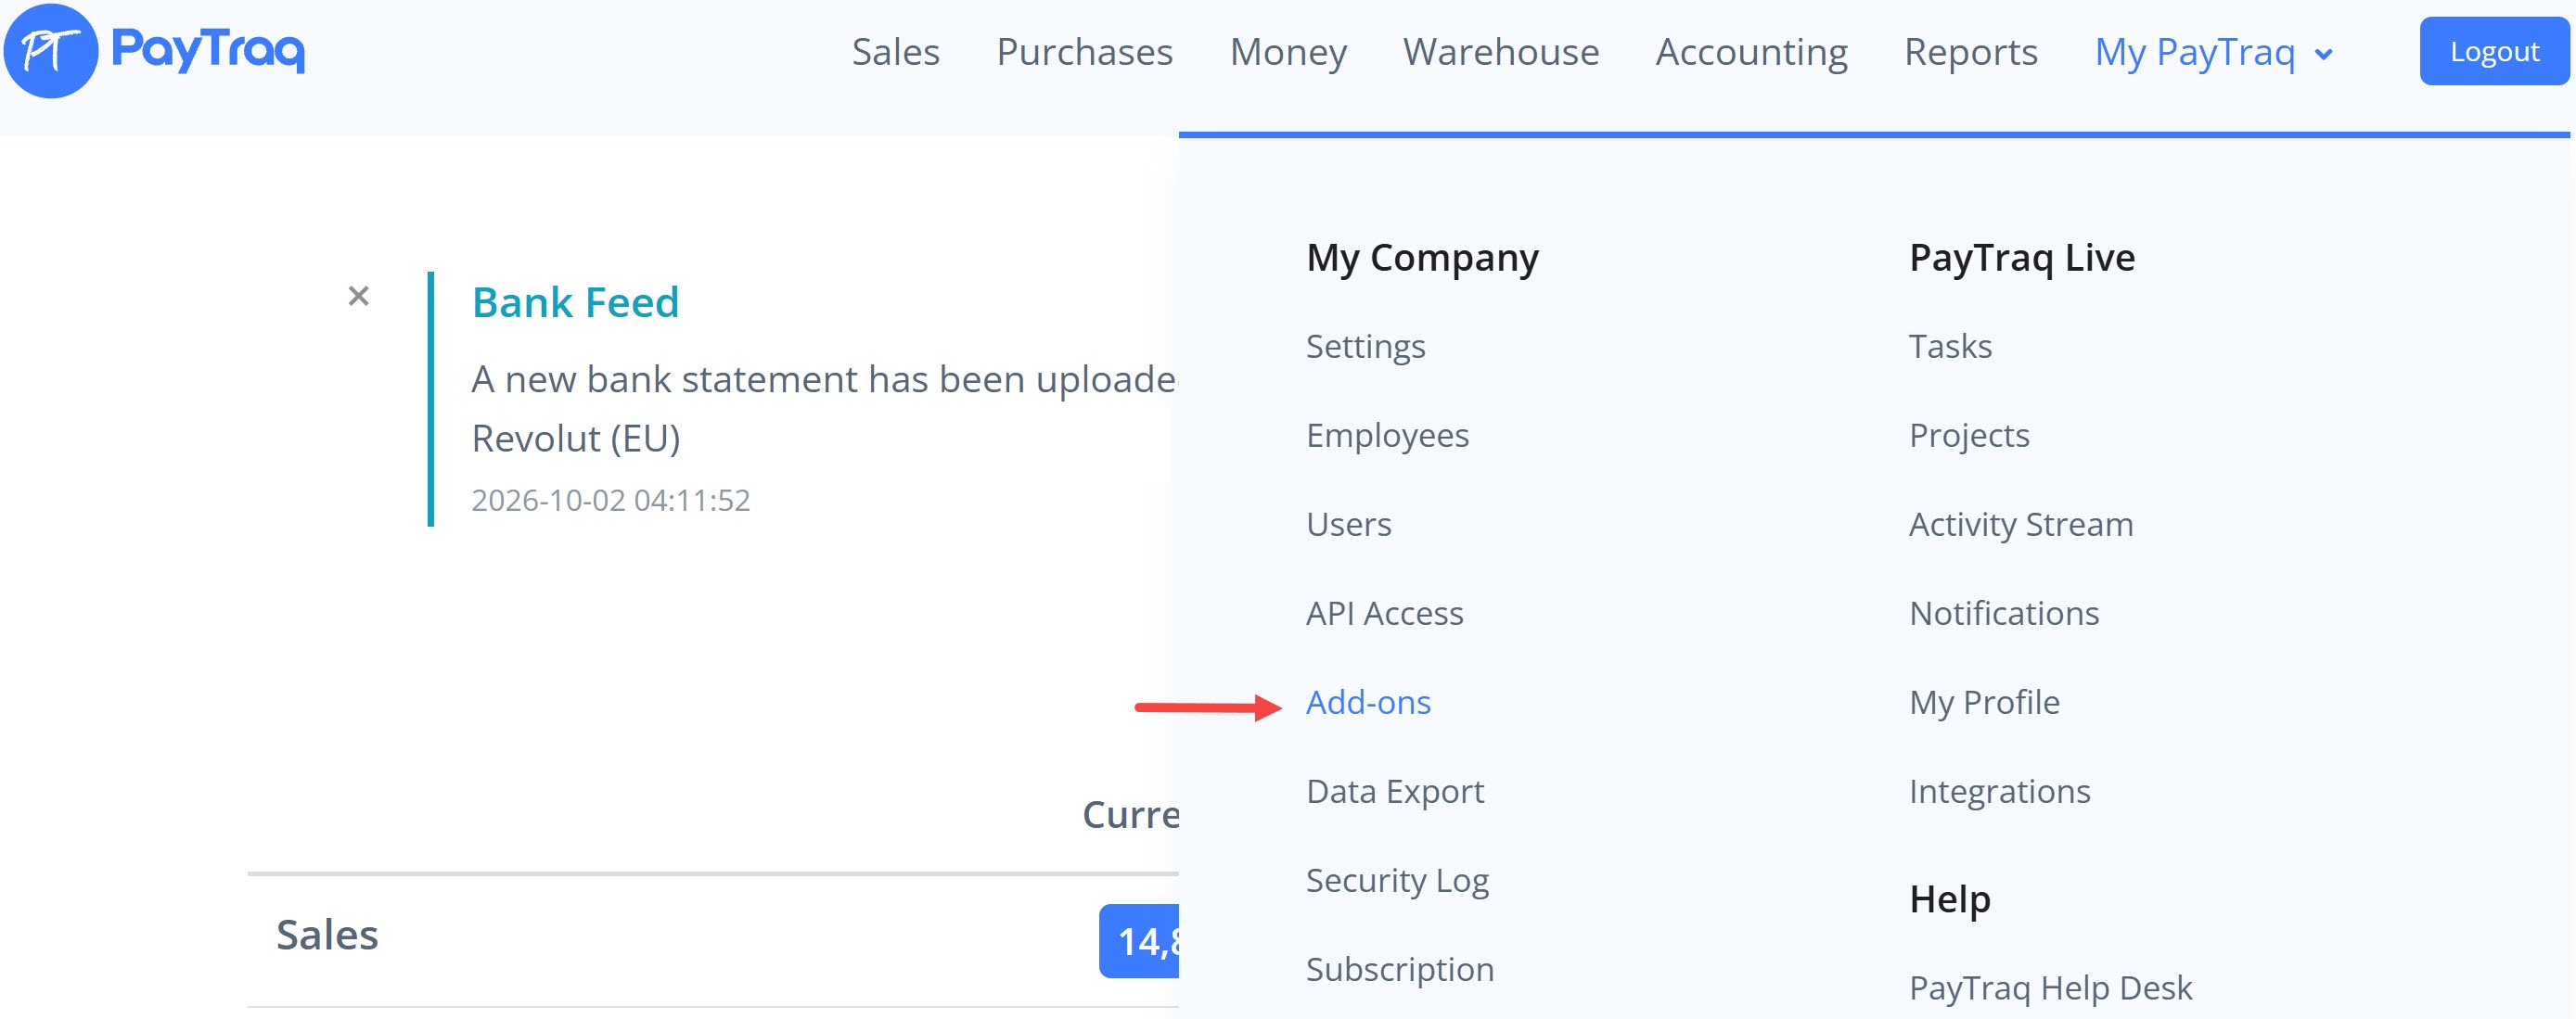Open API Access settings

pos(1384,613)
